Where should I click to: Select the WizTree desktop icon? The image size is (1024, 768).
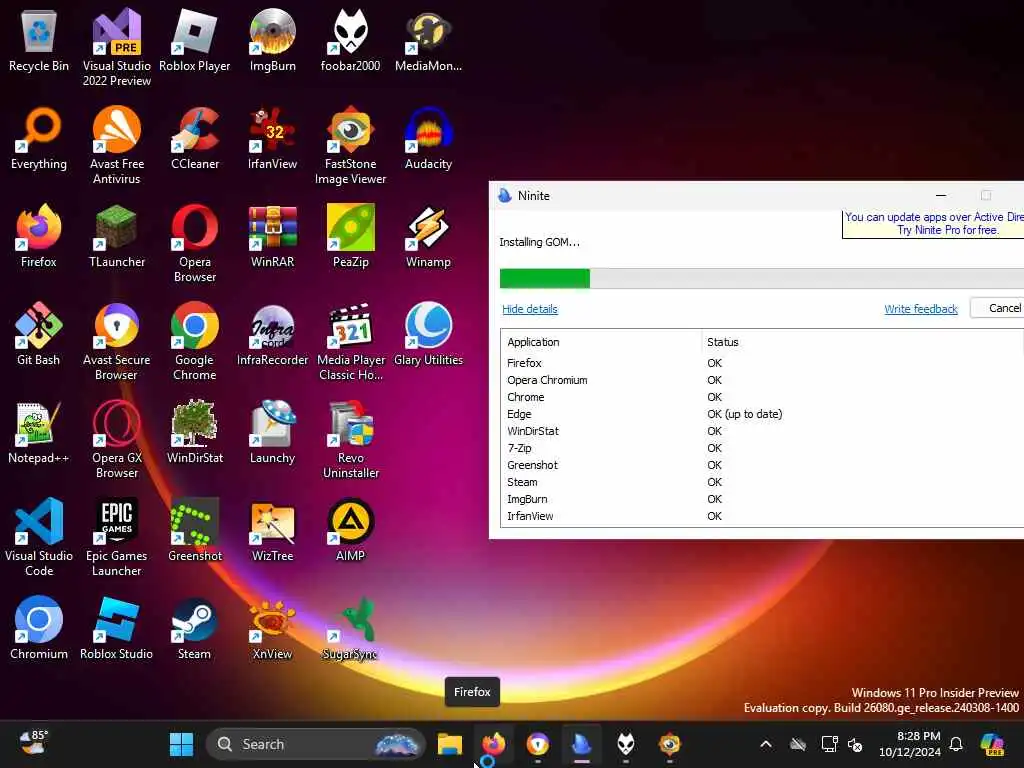click(x=272, y=530)
